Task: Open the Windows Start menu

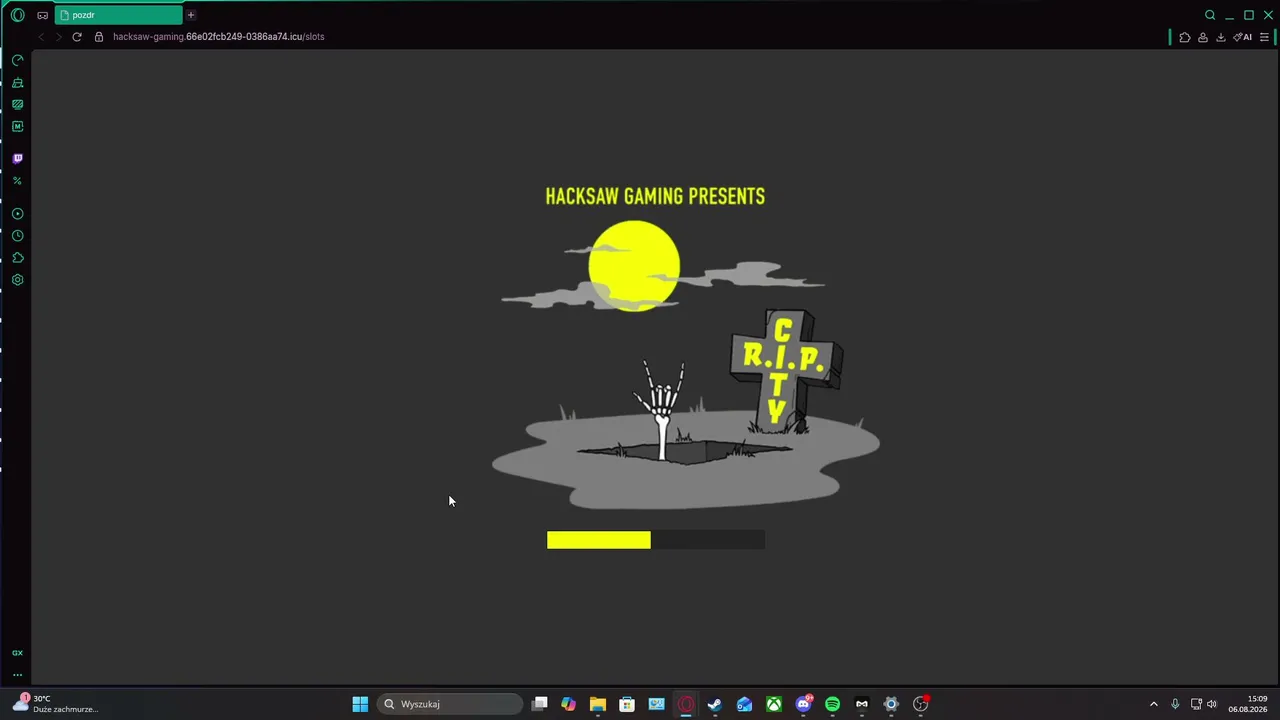Action: point(360,704)
